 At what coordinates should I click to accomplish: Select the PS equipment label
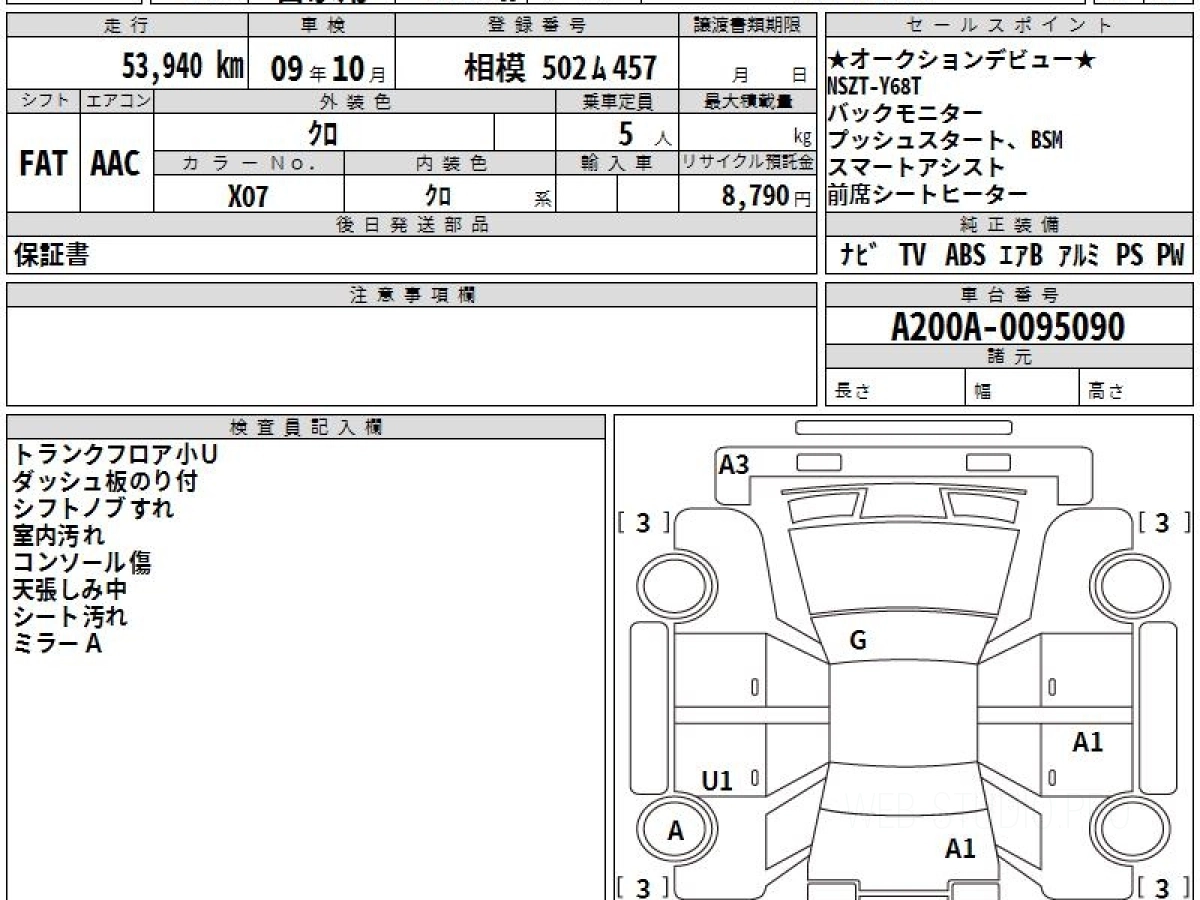[x=1130, y=255]
